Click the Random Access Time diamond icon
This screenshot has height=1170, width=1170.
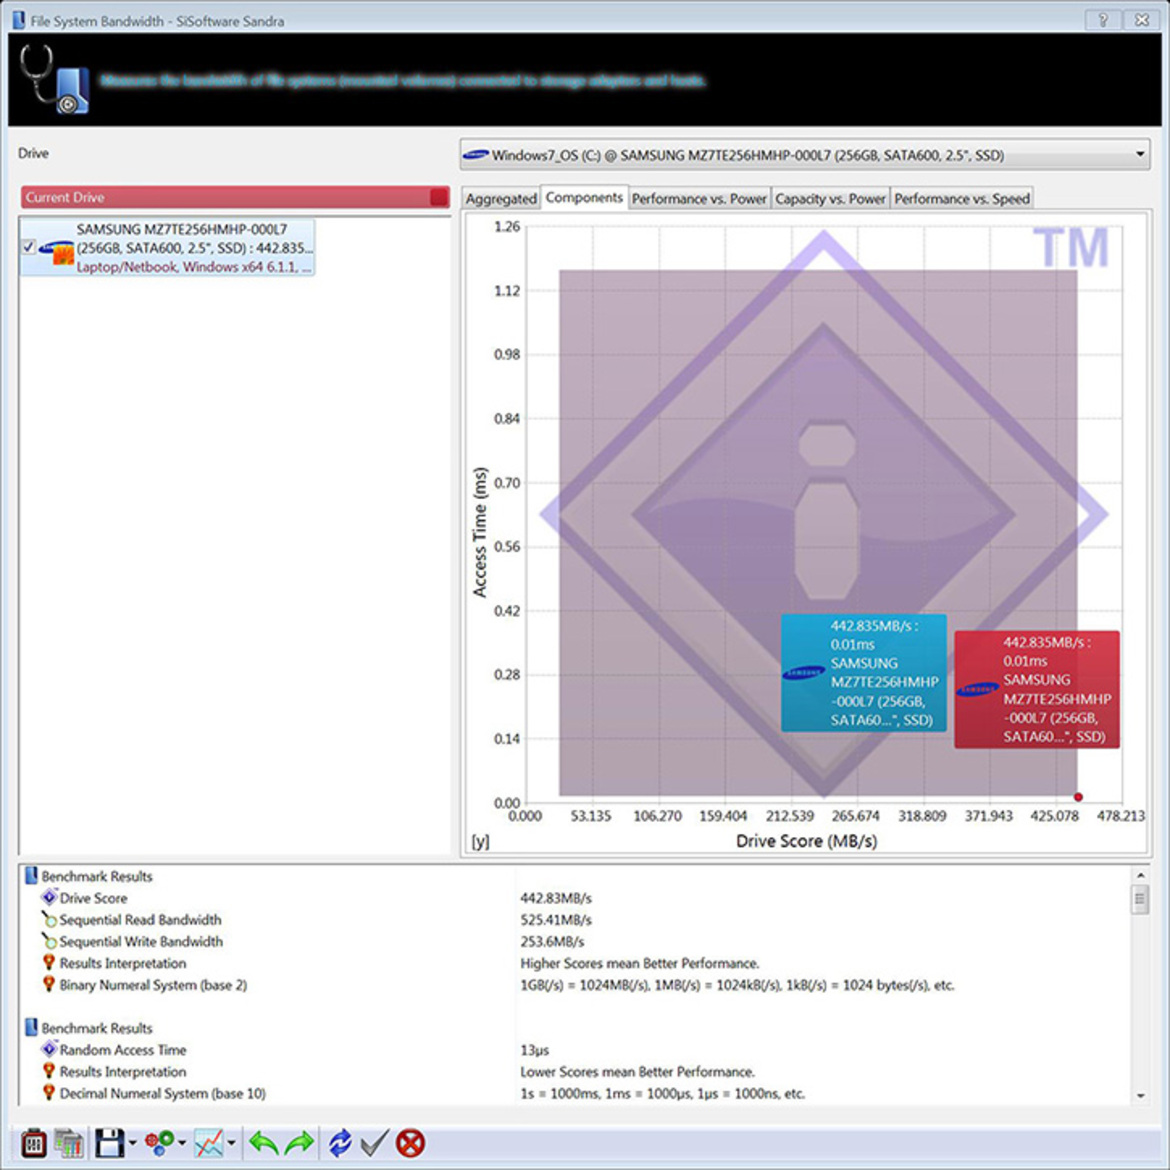(49, 1049)
